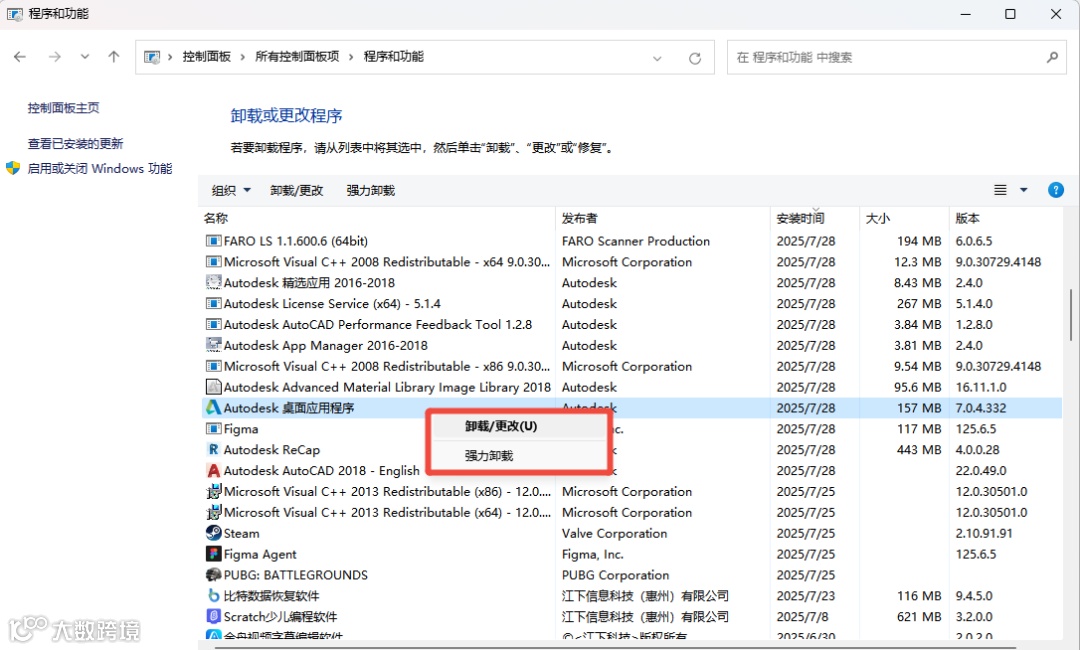Image resolution: width=1080 pixels, height=650 pixels.
Task: Click the Autodesk Advanced Material Library icon
Action: tap(214, 387)
